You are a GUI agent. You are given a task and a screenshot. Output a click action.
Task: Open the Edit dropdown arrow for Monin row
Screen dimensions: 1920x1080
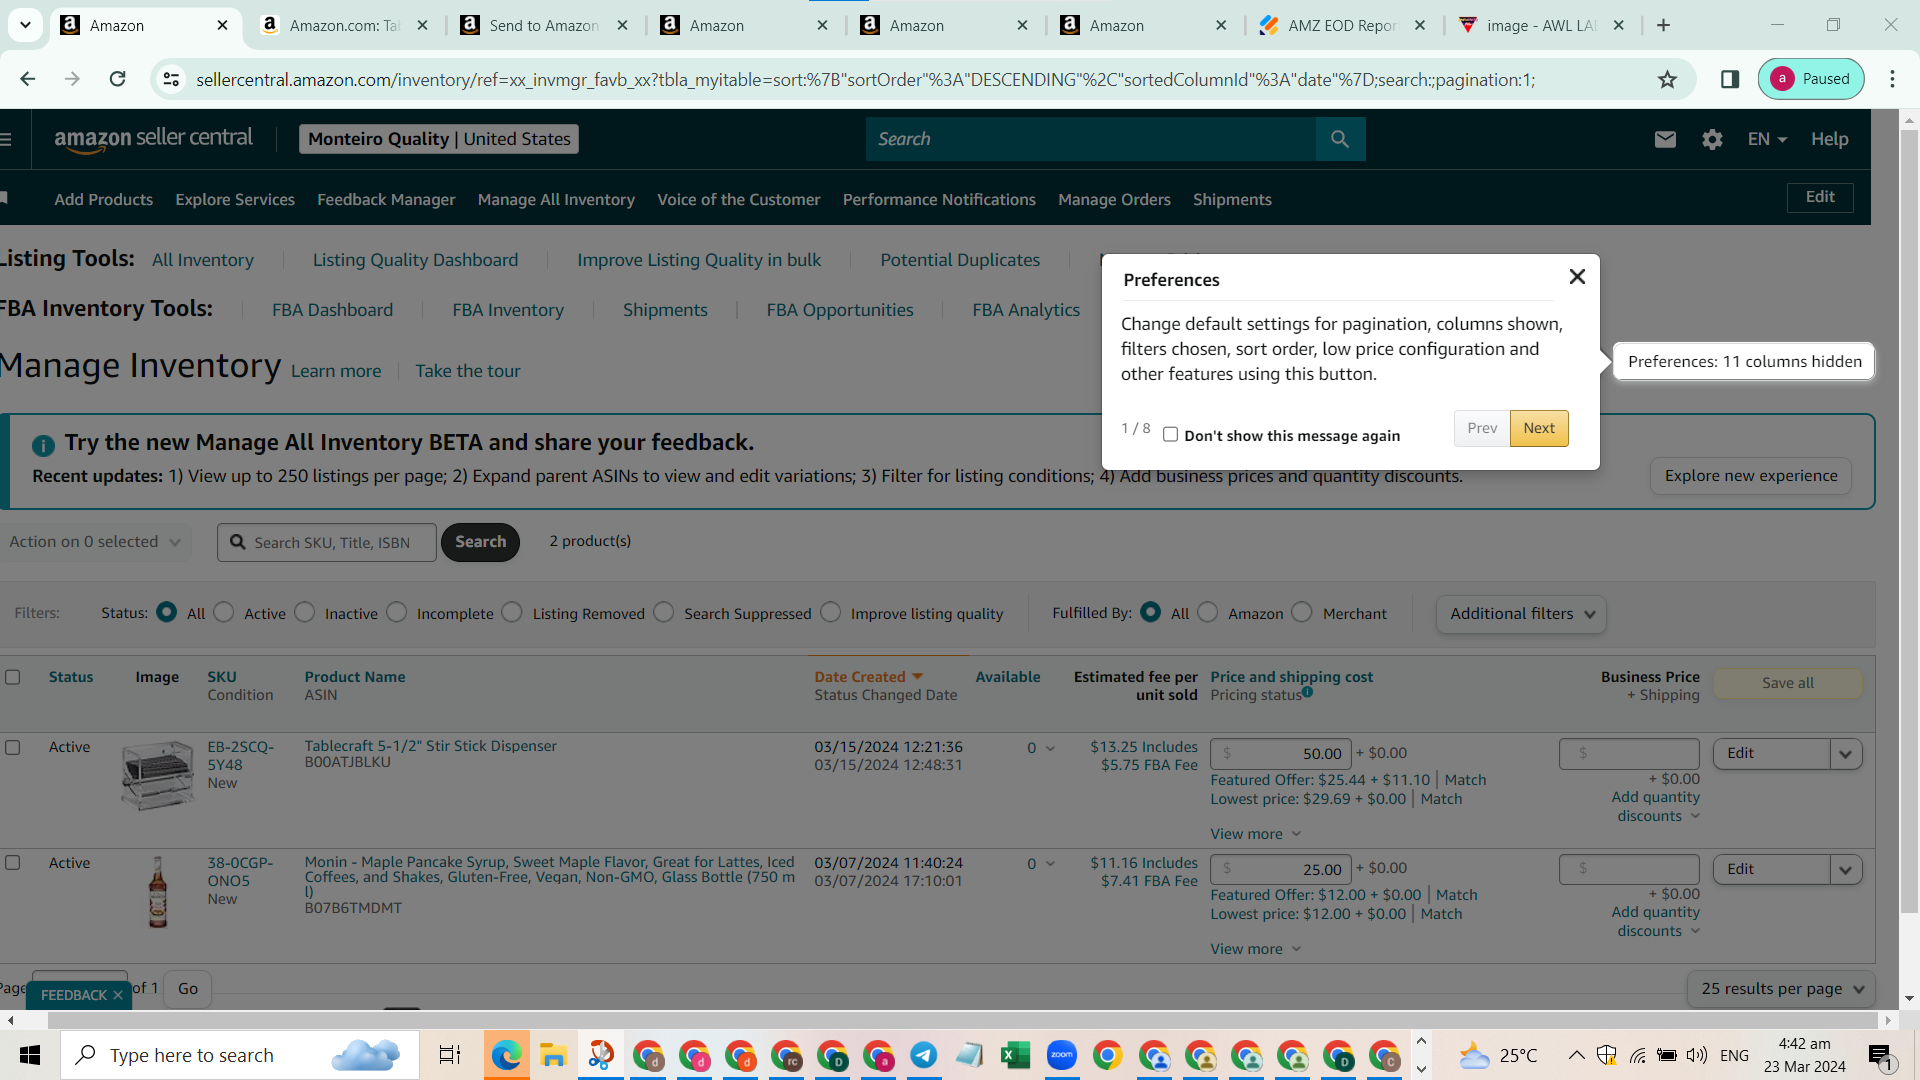coord(1846,870)
